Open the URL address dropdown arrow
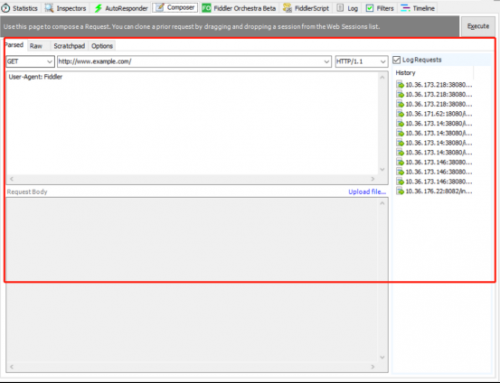This screenshot has height=383, width=500. point(327,62)
